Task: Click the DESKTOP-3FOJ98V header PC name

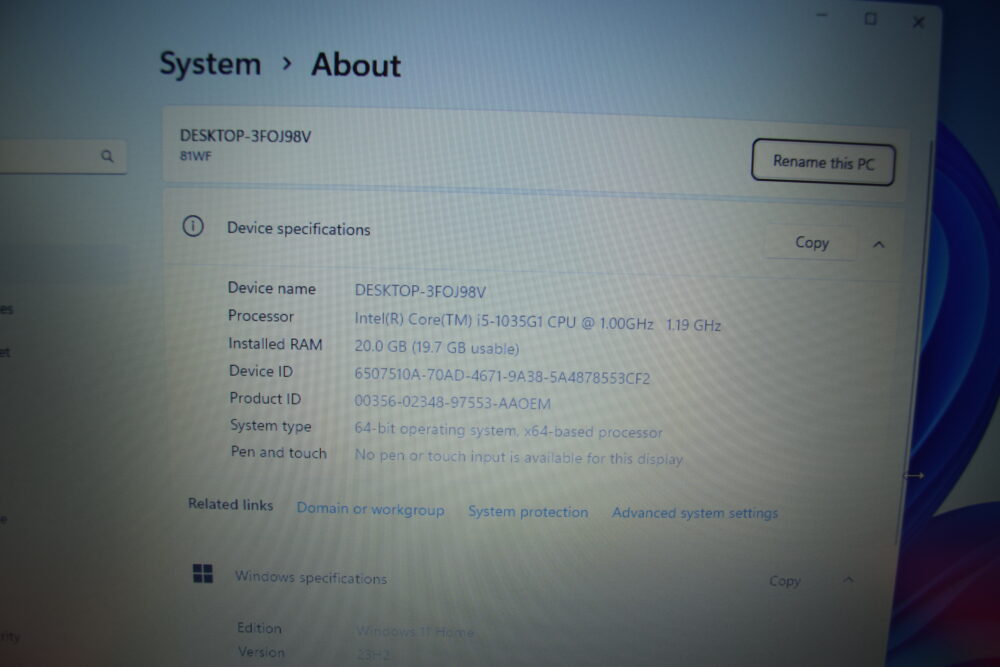Action: pos(246,136)
